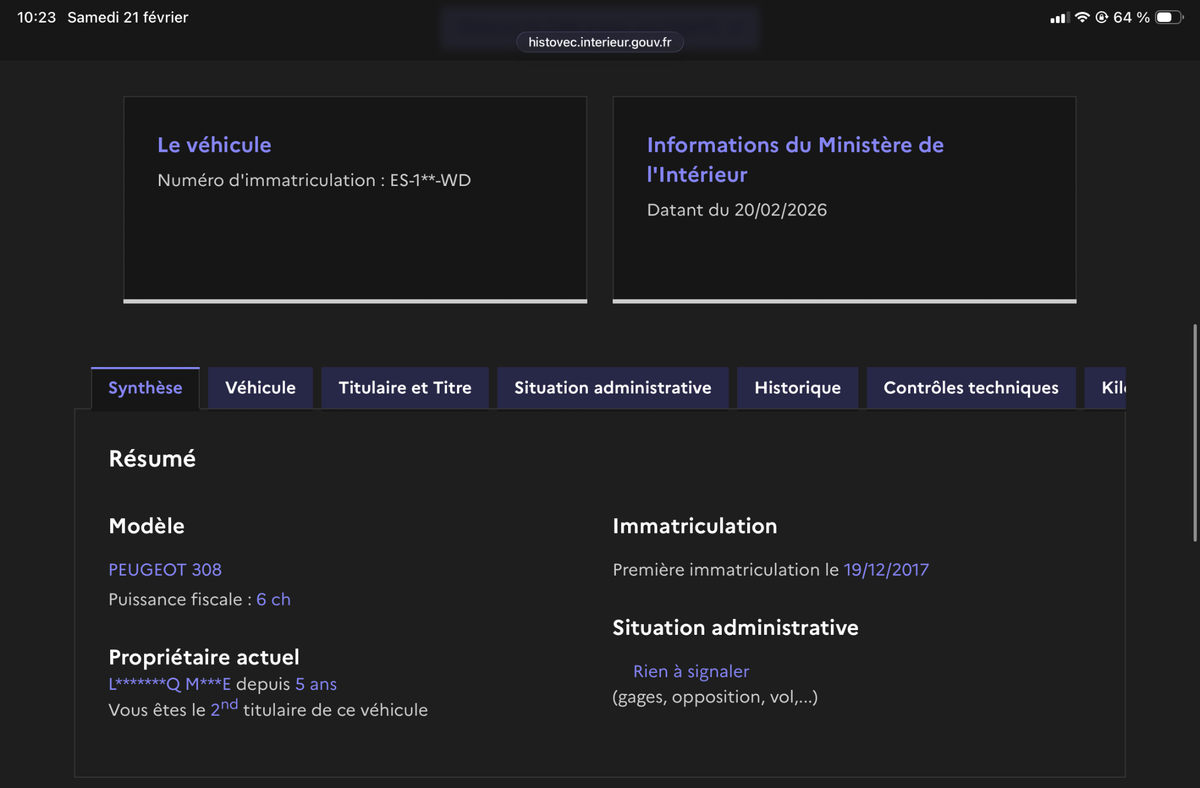Click the PEUGEOT 308 model text

click(x=165, y=570)
